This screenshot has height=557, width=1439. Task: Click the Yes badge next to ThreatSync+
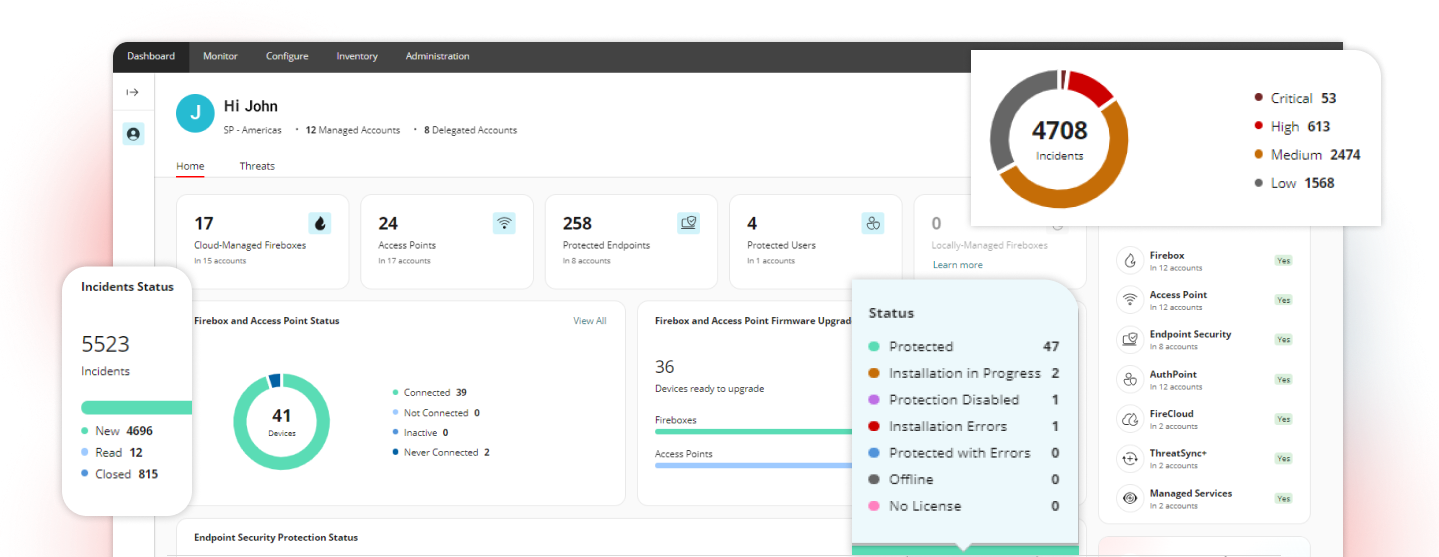click(1283, 459)
